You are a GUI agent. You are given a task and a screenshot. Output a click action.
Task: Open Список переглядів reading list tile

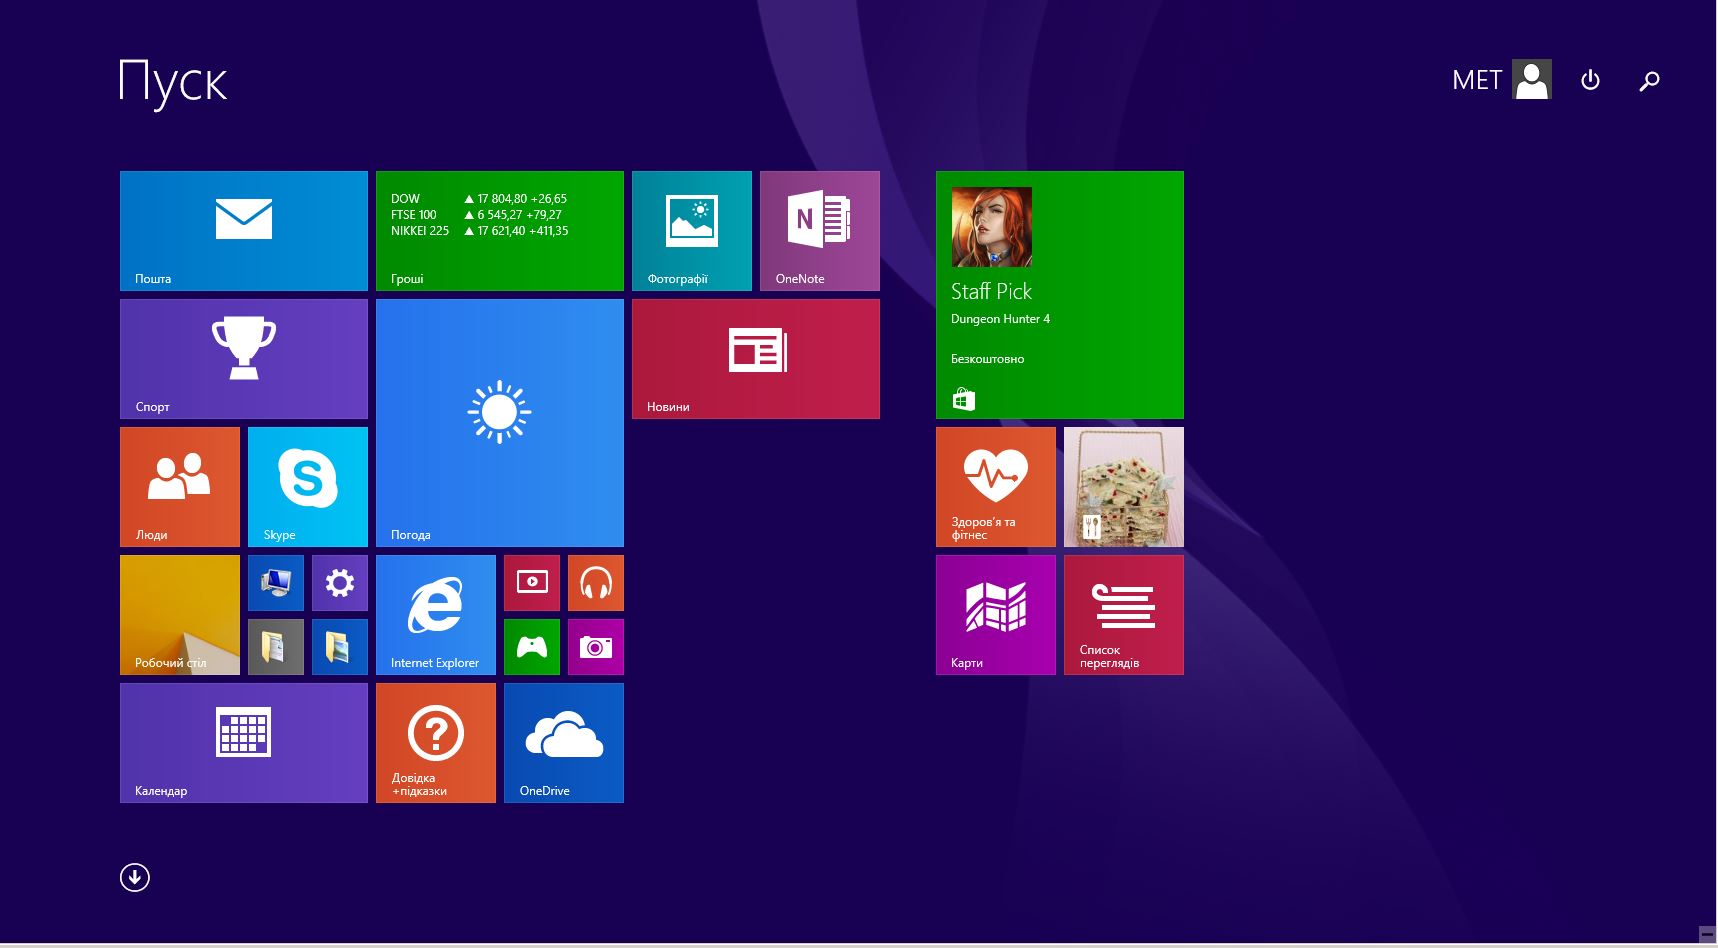tap(1124, 615)
